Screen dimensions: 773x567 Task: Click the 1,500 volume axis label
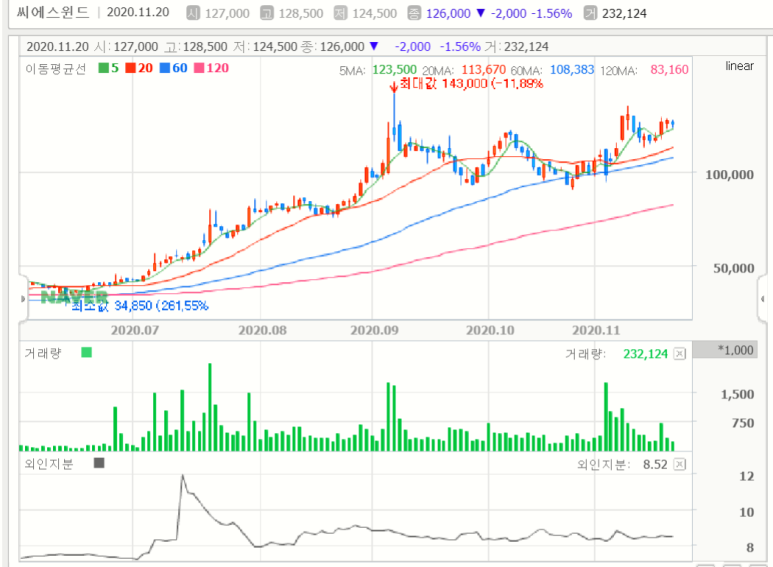pos(737,394)
